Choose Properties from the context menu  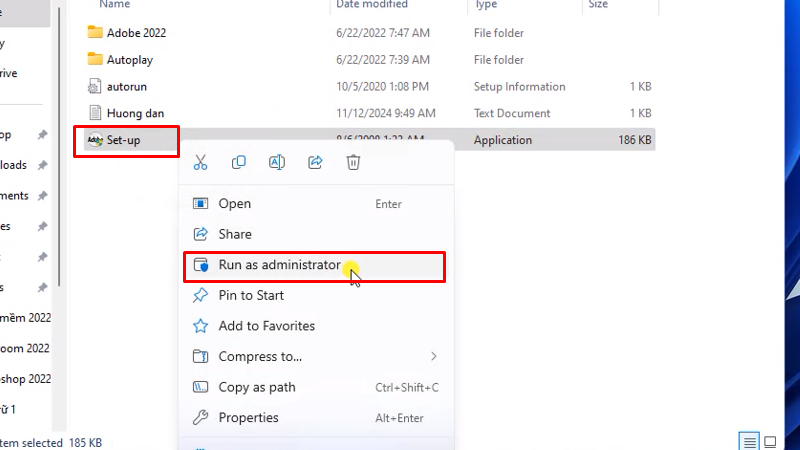tap(248, 417)
